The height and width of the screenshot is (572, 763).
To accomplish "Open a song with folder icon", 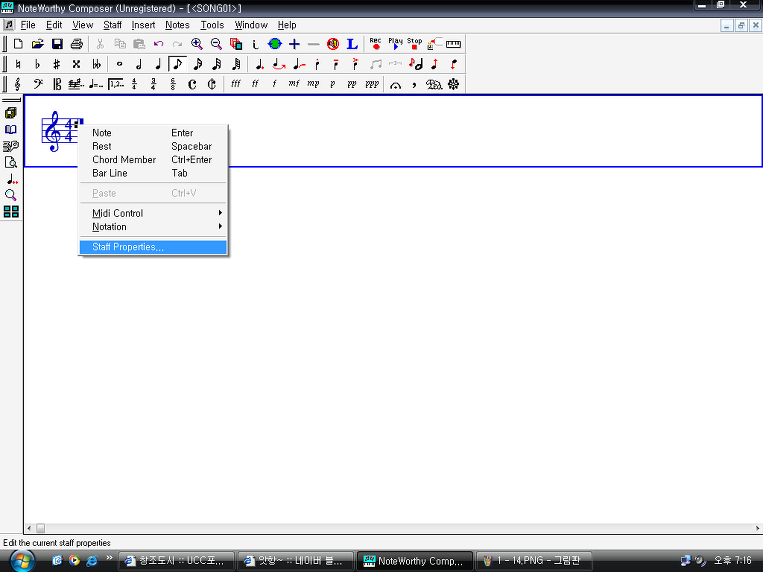I will coord(37,44).
